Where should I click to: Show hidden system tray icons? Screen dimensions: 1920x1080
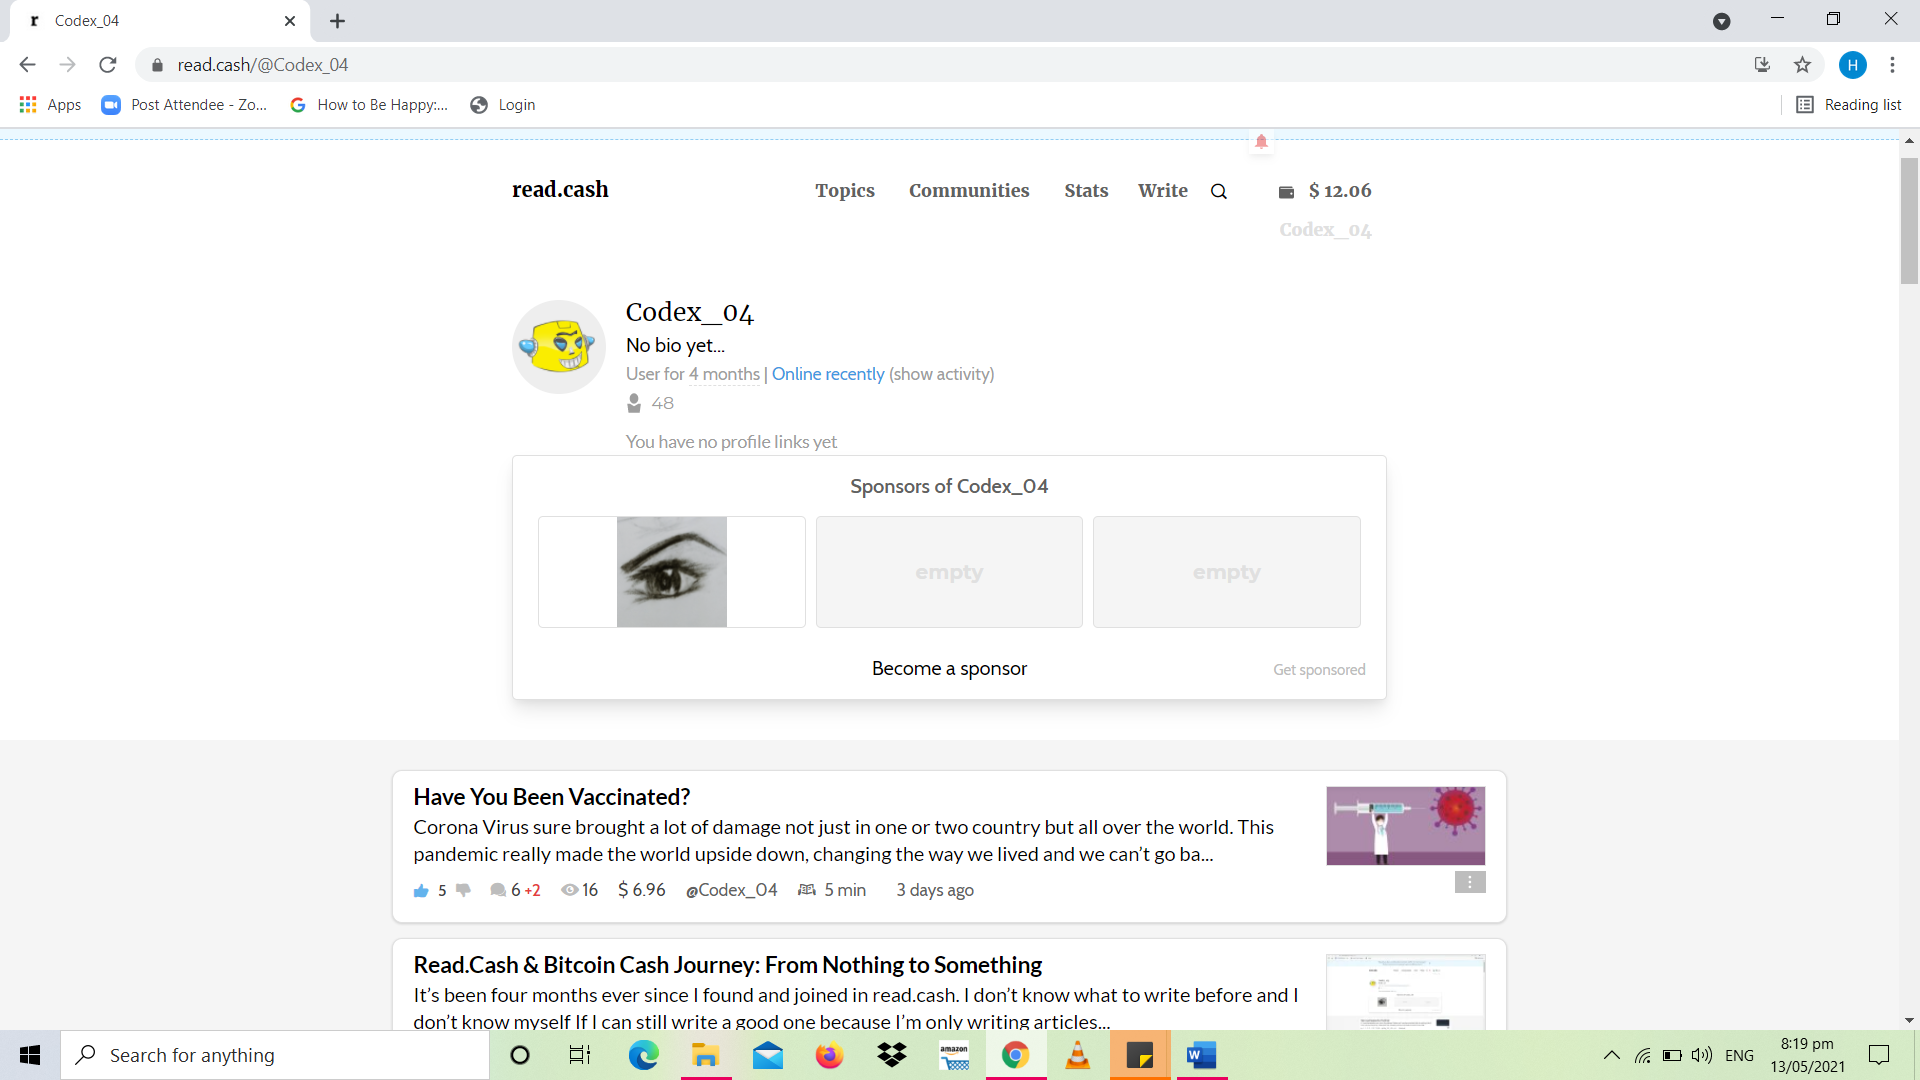tap(1612, 1055)
